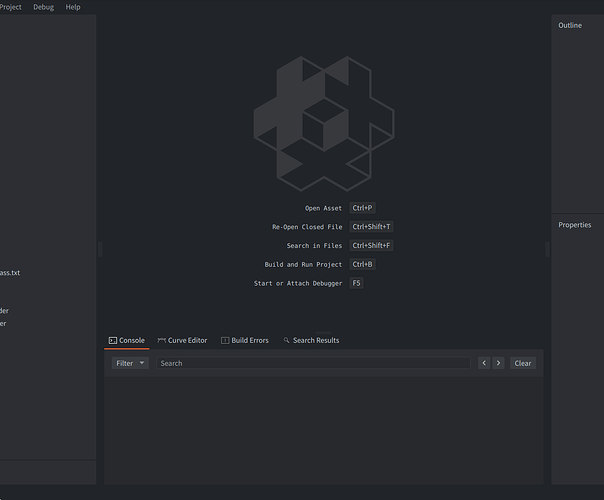Click the Ctrl+B shortcut badge
The image size is (604, 500).
pyautogui.click(x=362, y=264)
